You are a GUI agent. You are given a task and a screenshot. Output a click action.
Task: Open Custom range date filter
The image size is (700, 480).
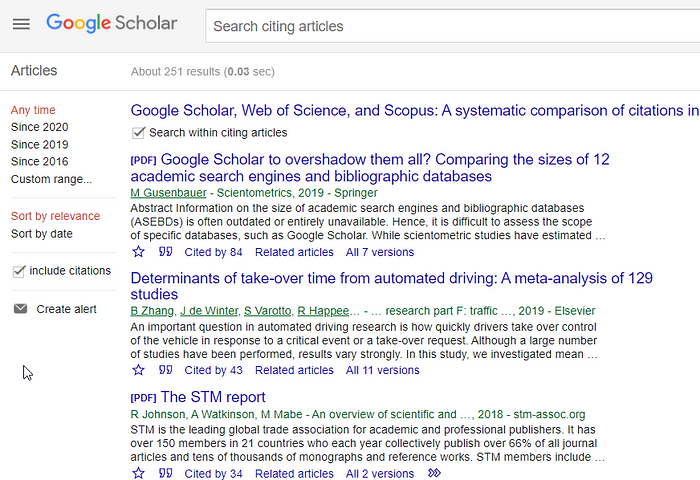pyautogui.click(x=51, y=179)
